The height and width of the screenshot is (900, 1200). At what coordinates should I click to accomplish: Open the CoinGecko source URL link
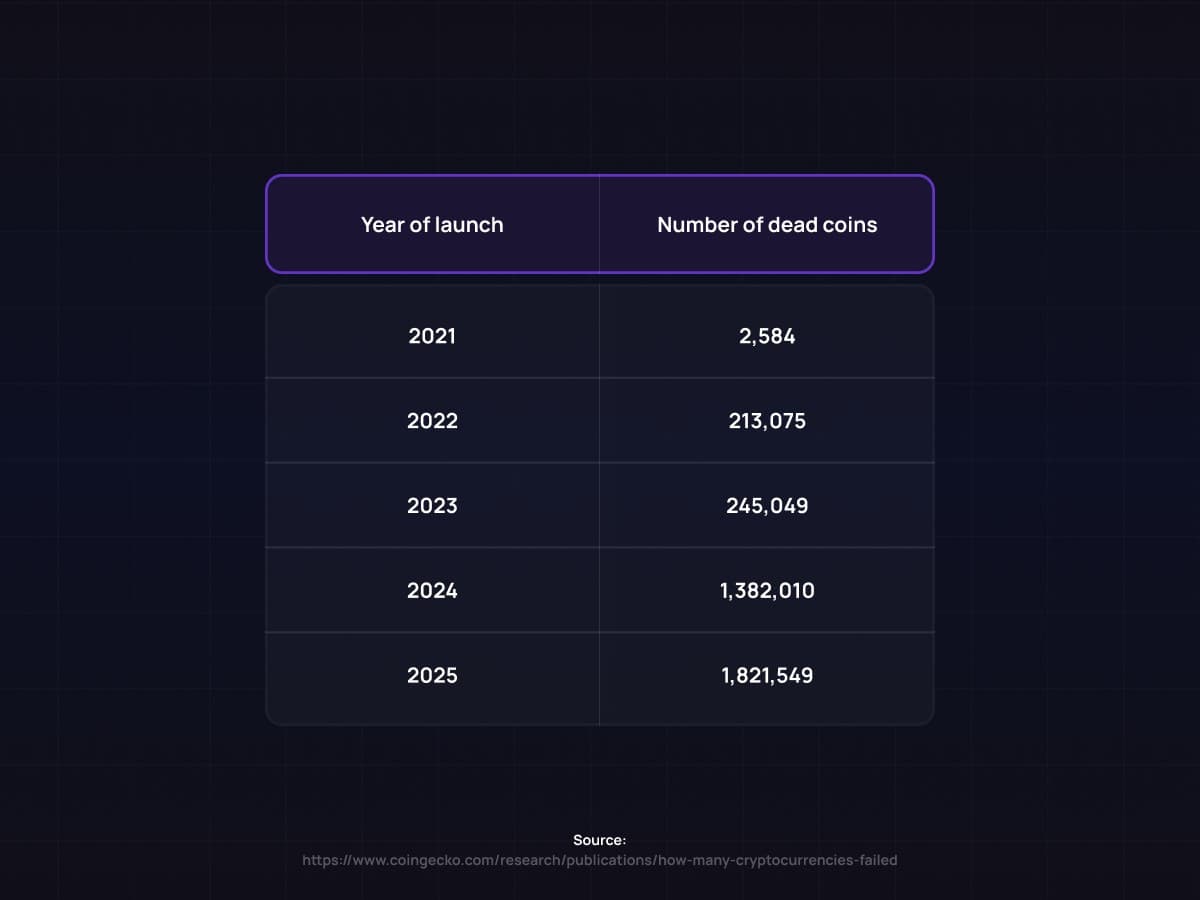point(600,860)
